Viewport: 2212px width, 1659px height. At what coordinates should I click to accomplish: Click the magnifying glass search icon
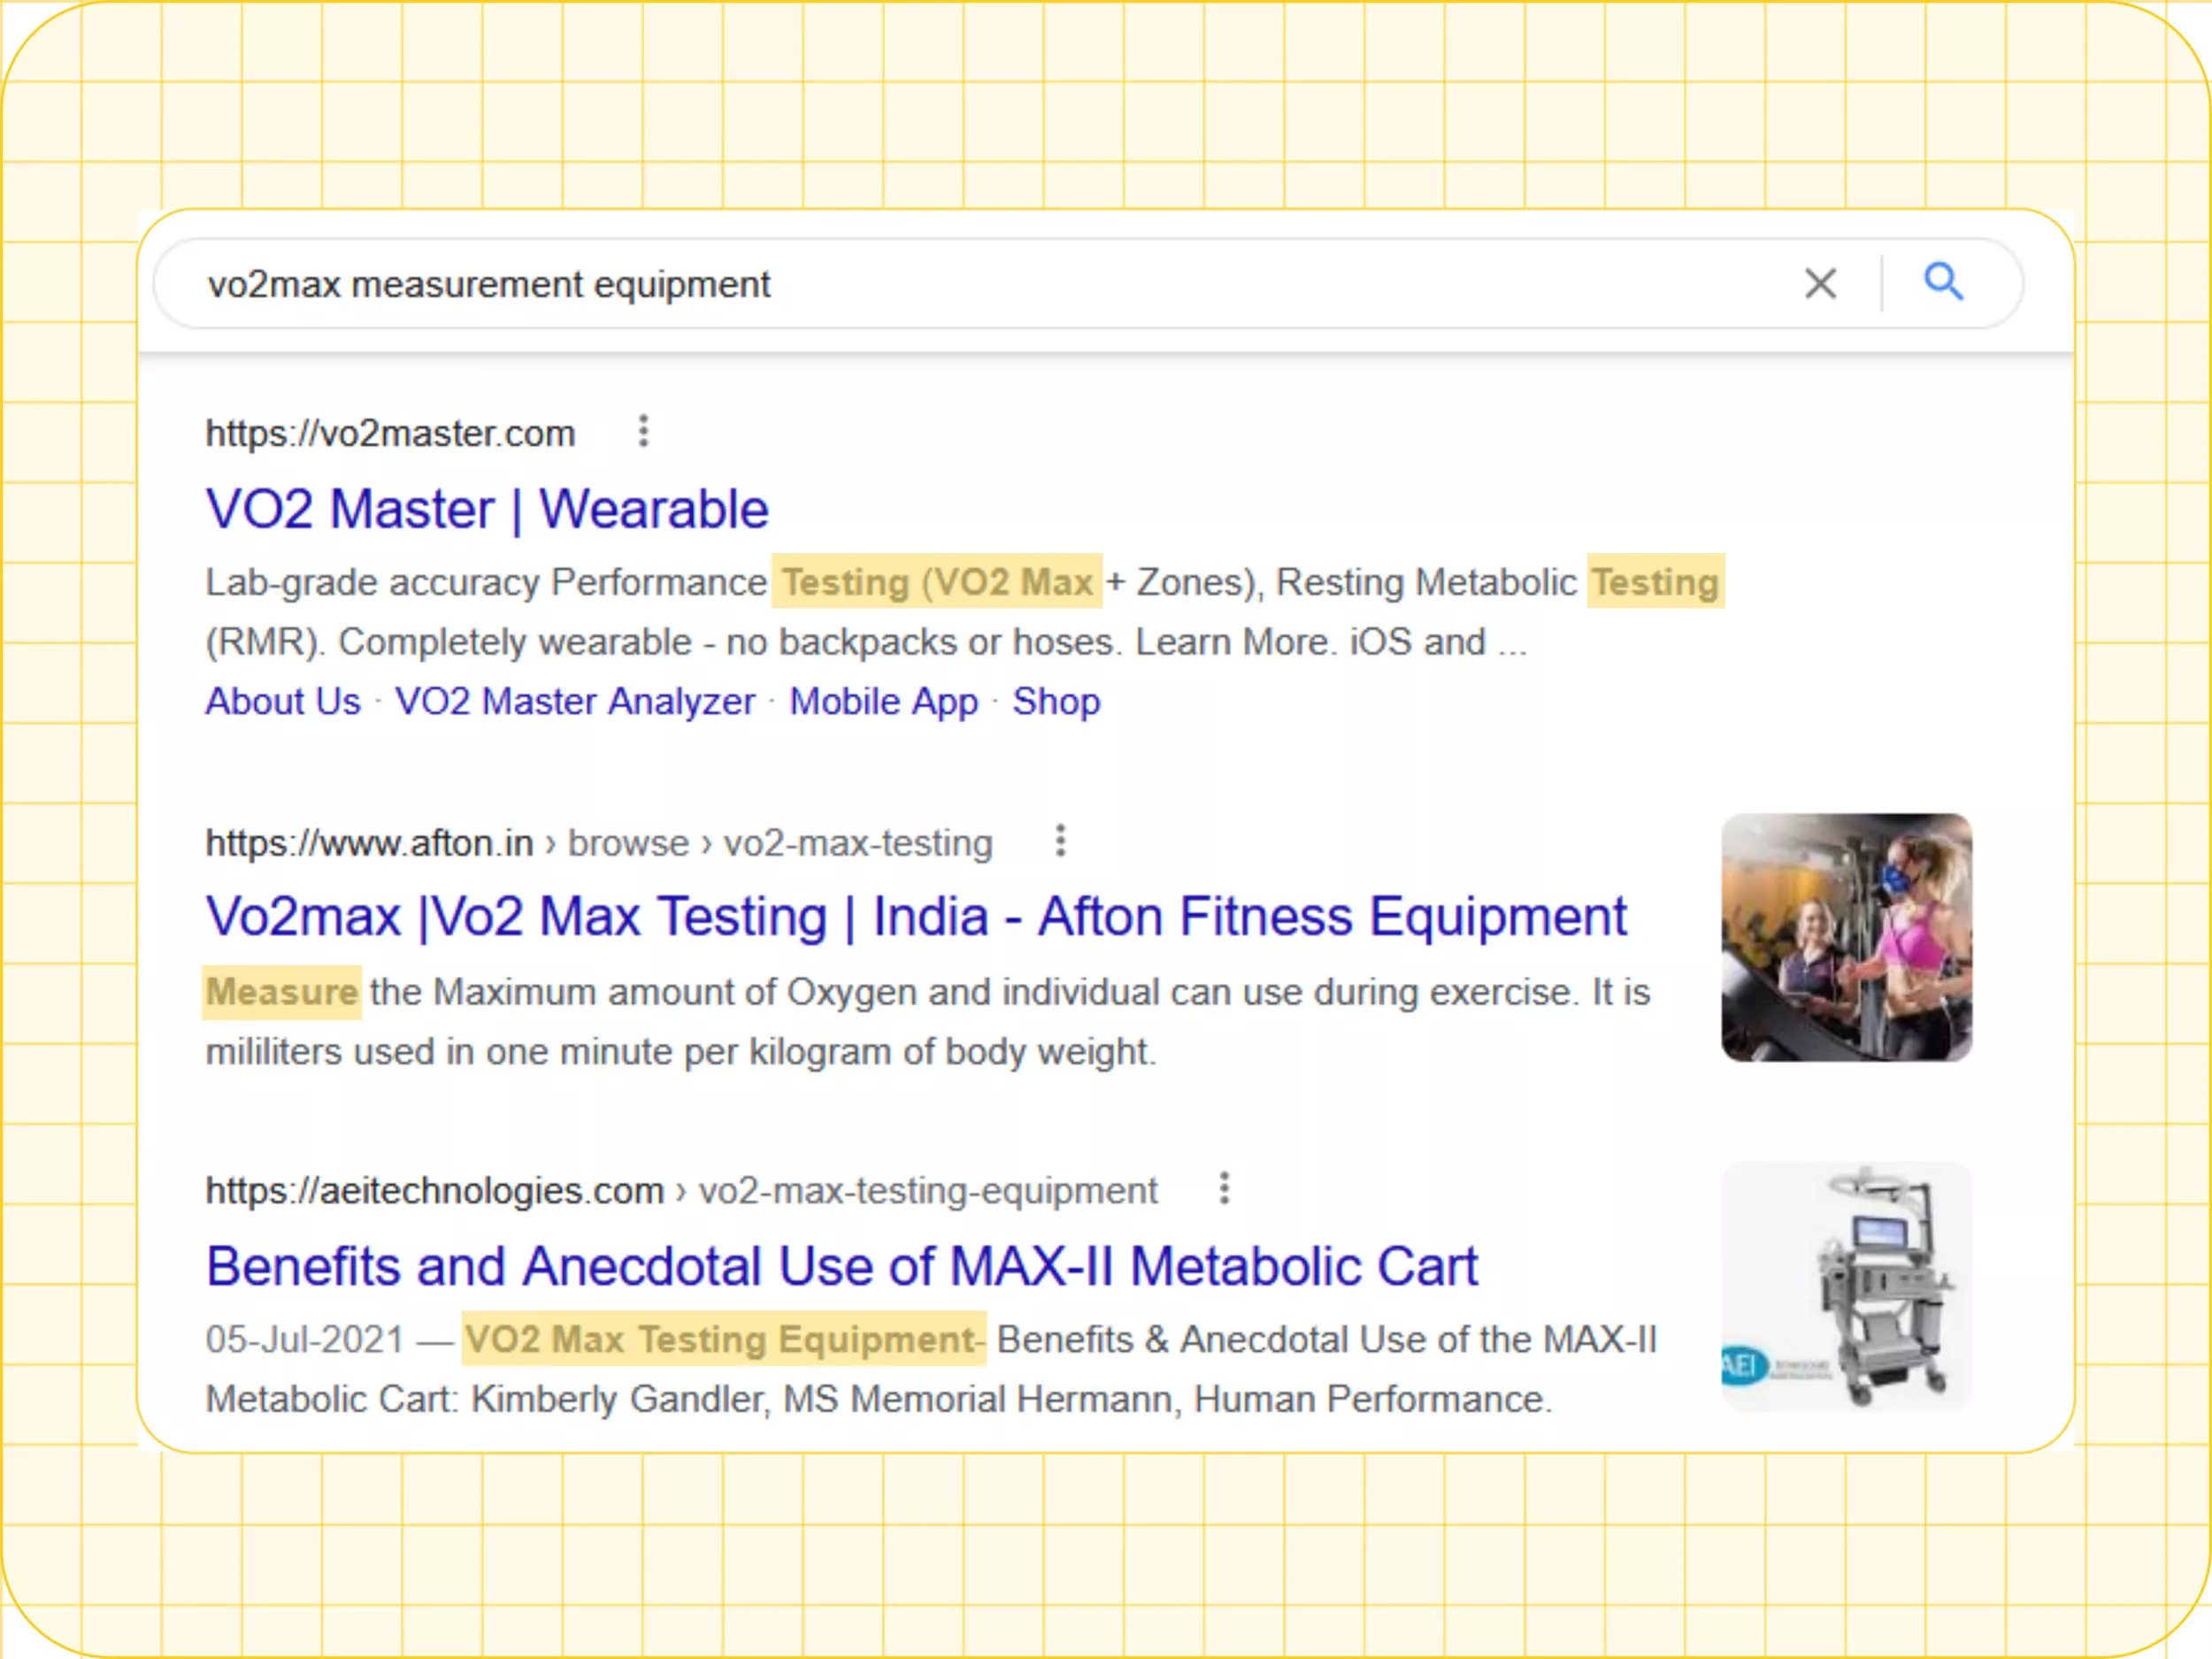click(1944, 283)
